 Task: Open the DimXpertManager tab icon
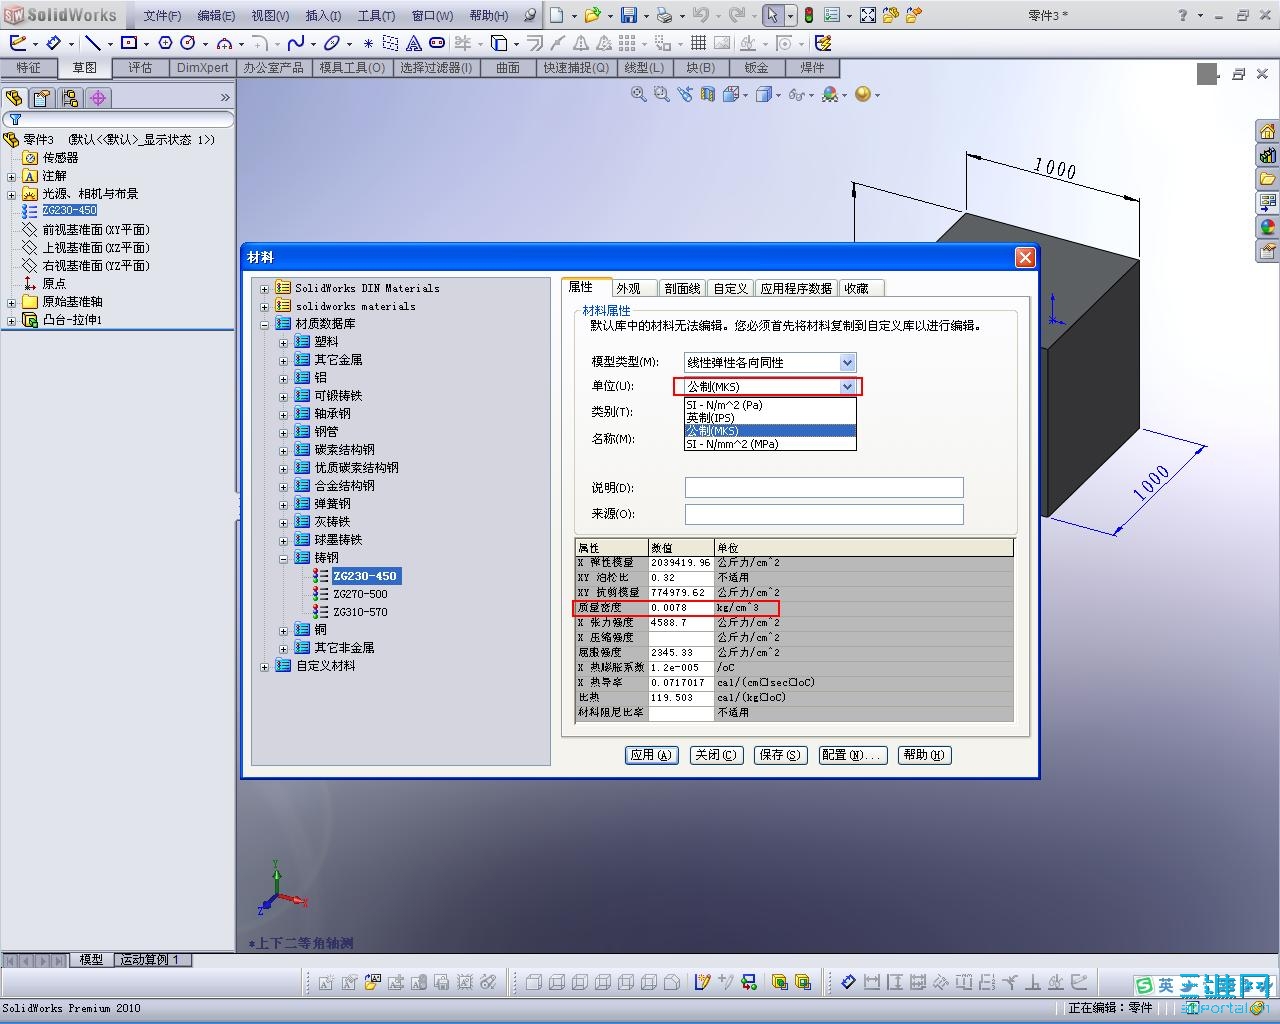[97, 98]
